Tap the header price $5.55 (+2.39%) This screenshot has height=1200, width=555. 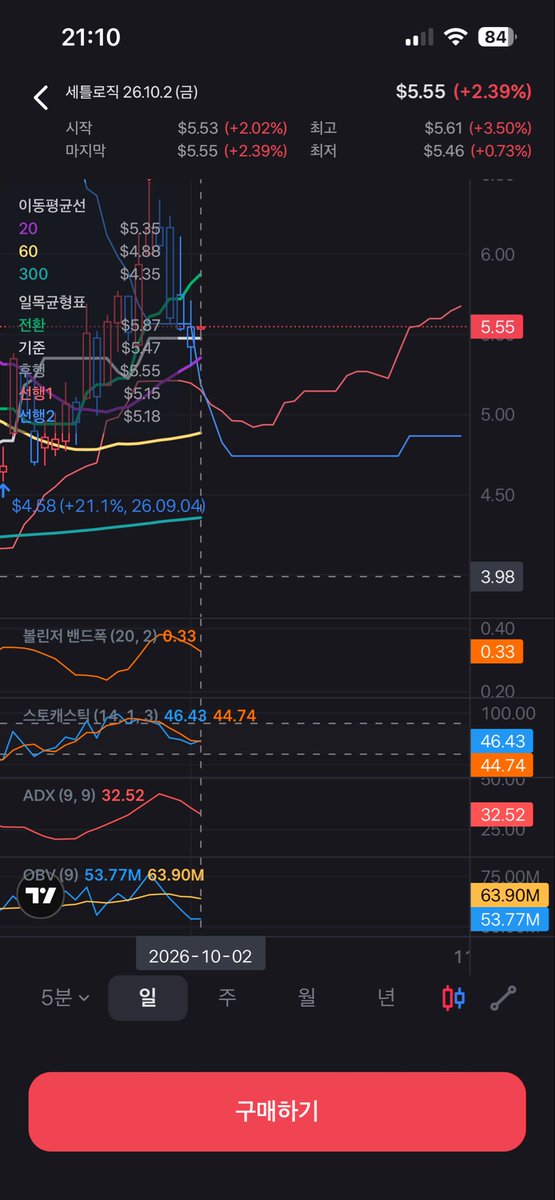click(x=463, y=92)
